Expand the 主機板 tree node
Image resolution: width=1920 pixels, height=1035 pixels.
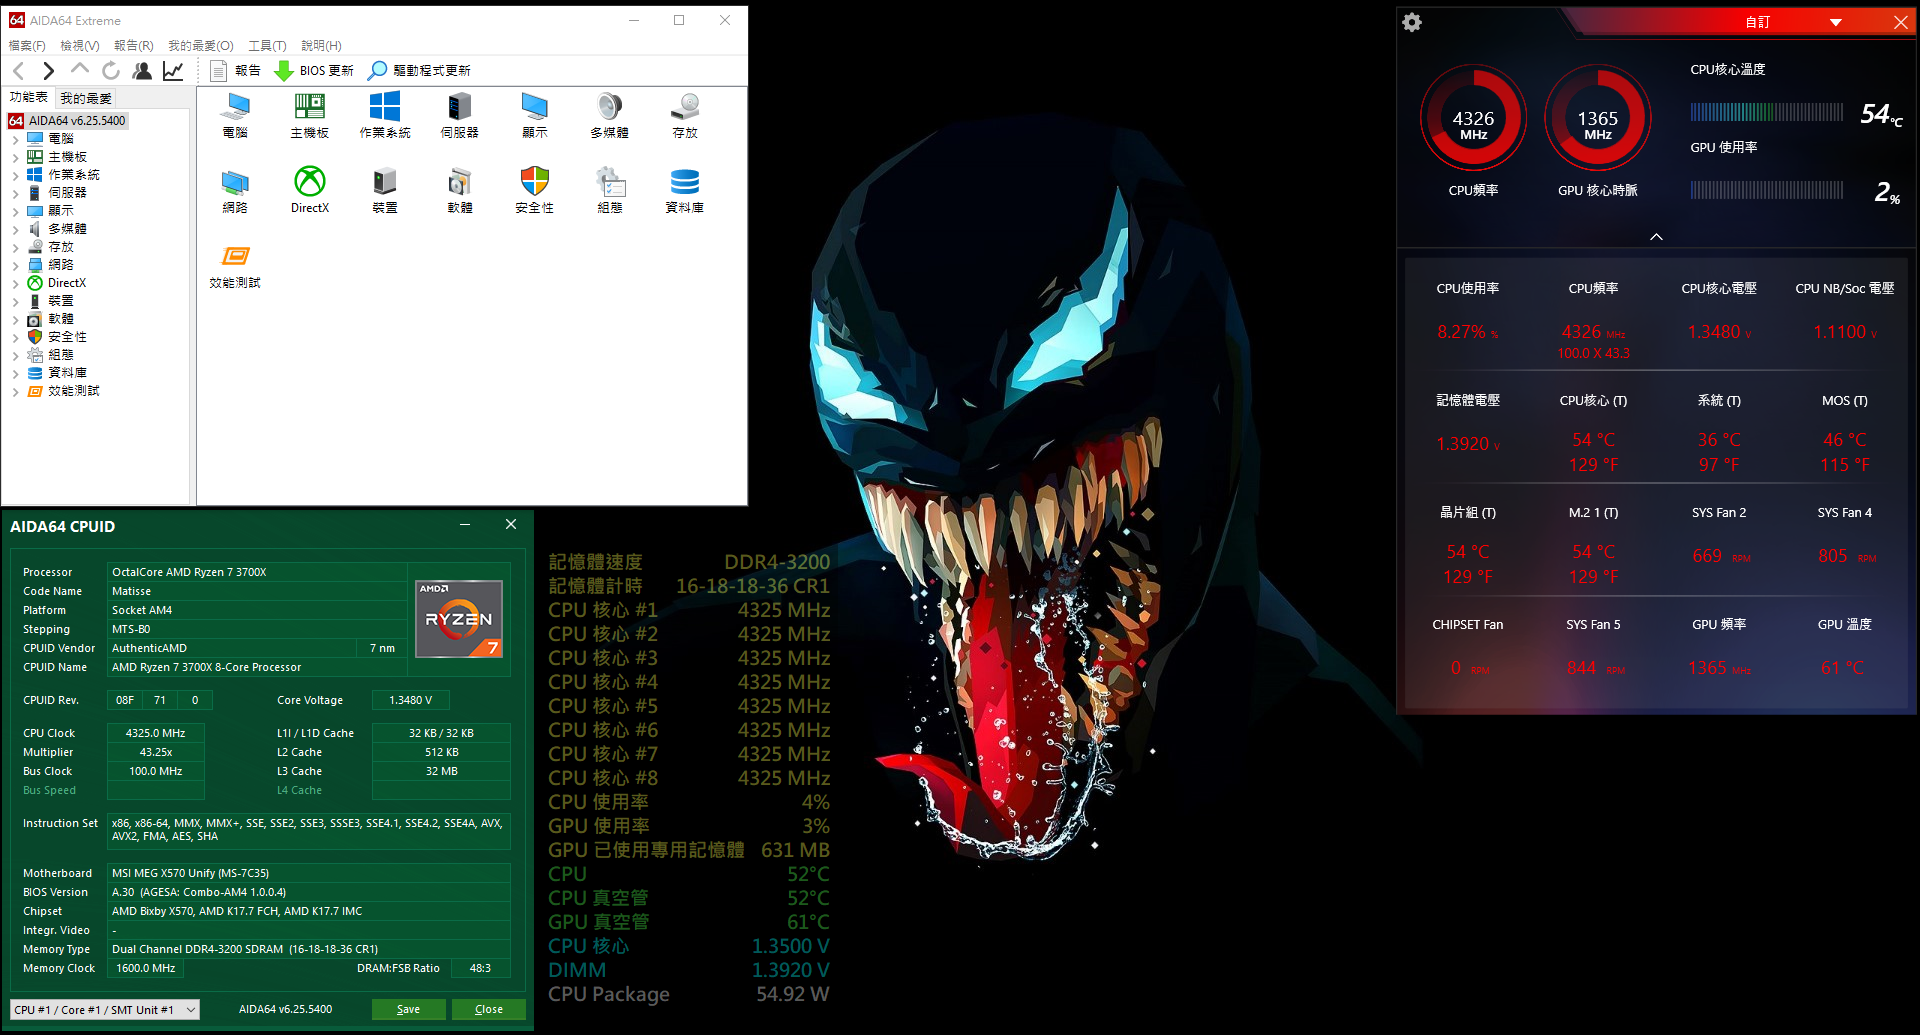[16, 157]
